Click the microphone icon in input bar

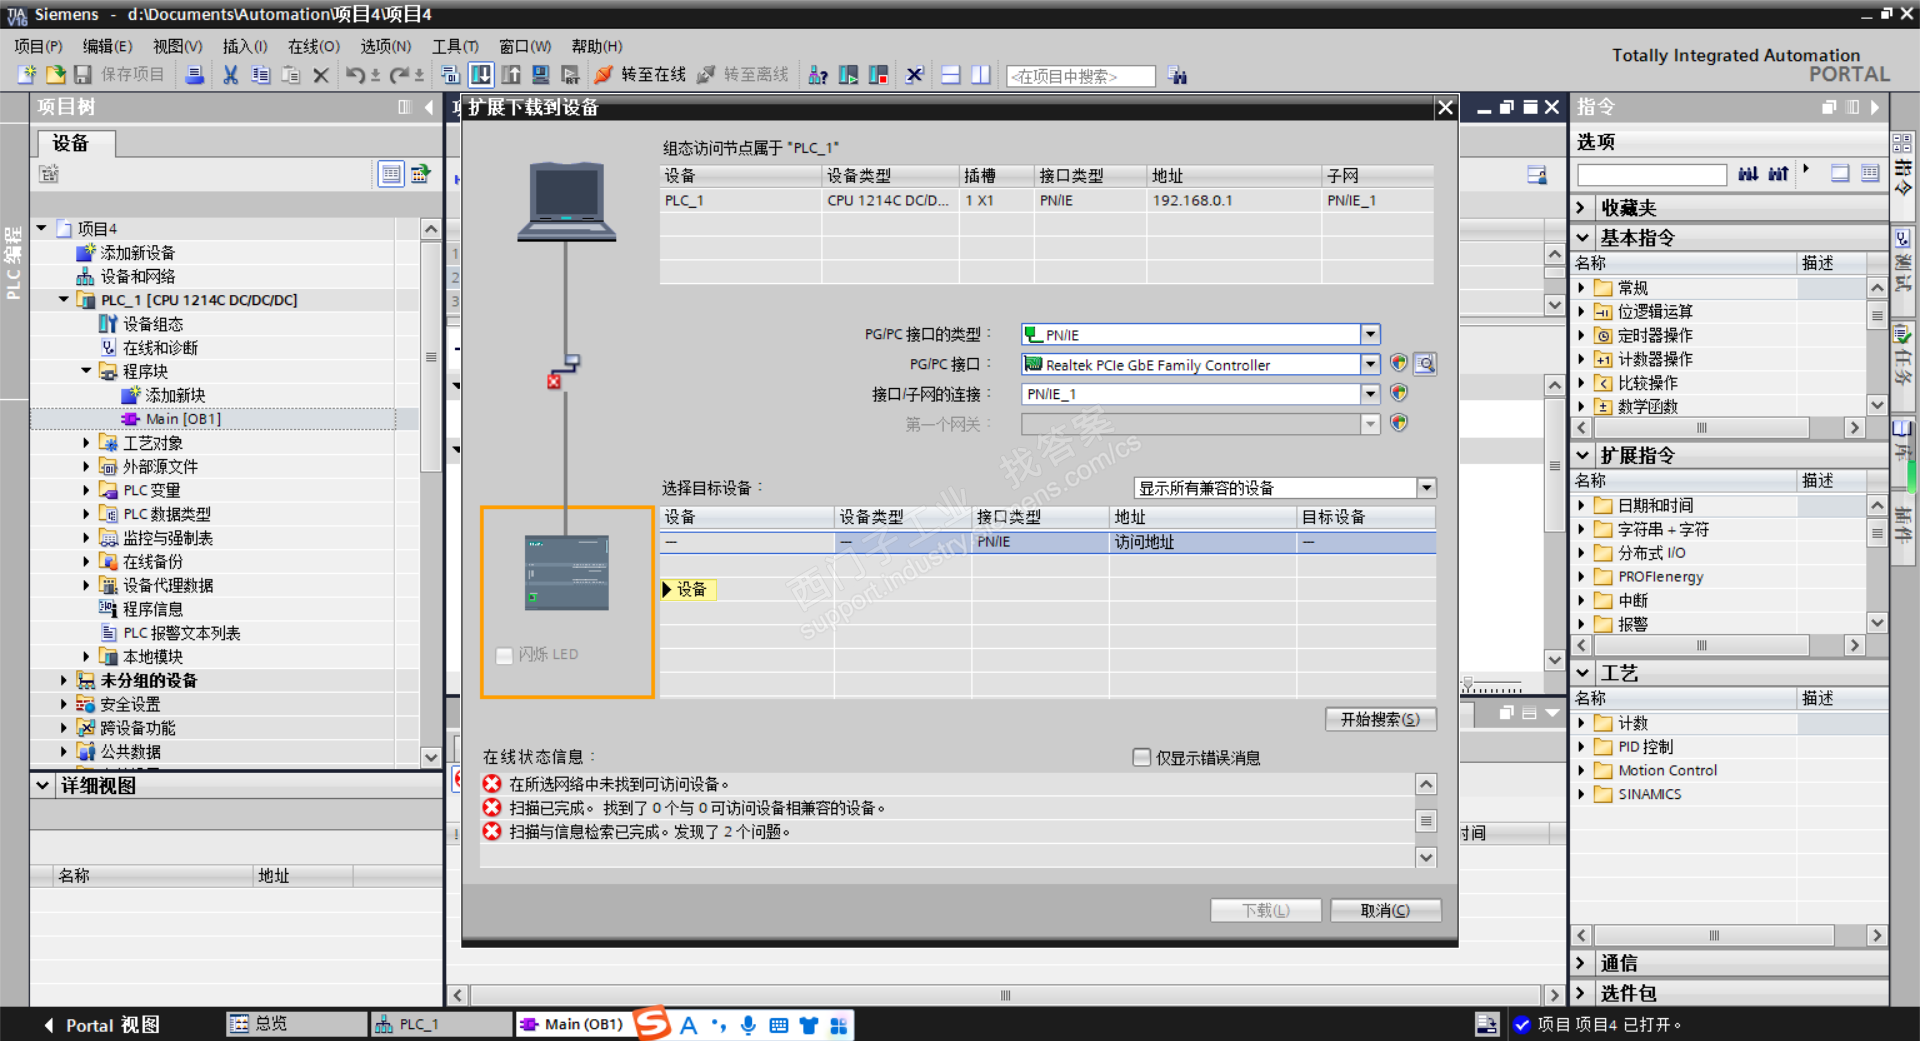tap(748, 1025)
